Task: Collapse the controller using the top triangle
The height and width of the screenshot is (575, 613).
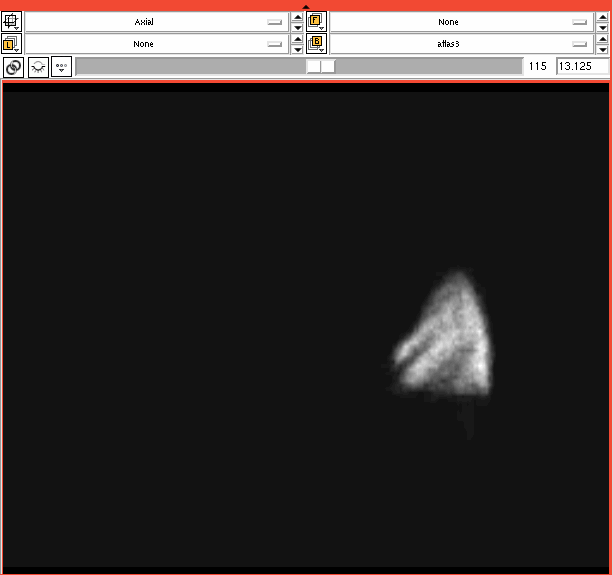Action: pyautogui.click(x=306, y=7)
